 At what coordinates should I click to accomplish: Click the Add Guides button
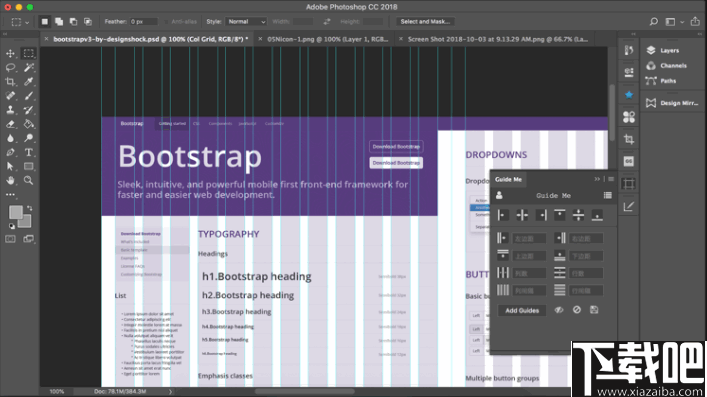pos(522,310)
